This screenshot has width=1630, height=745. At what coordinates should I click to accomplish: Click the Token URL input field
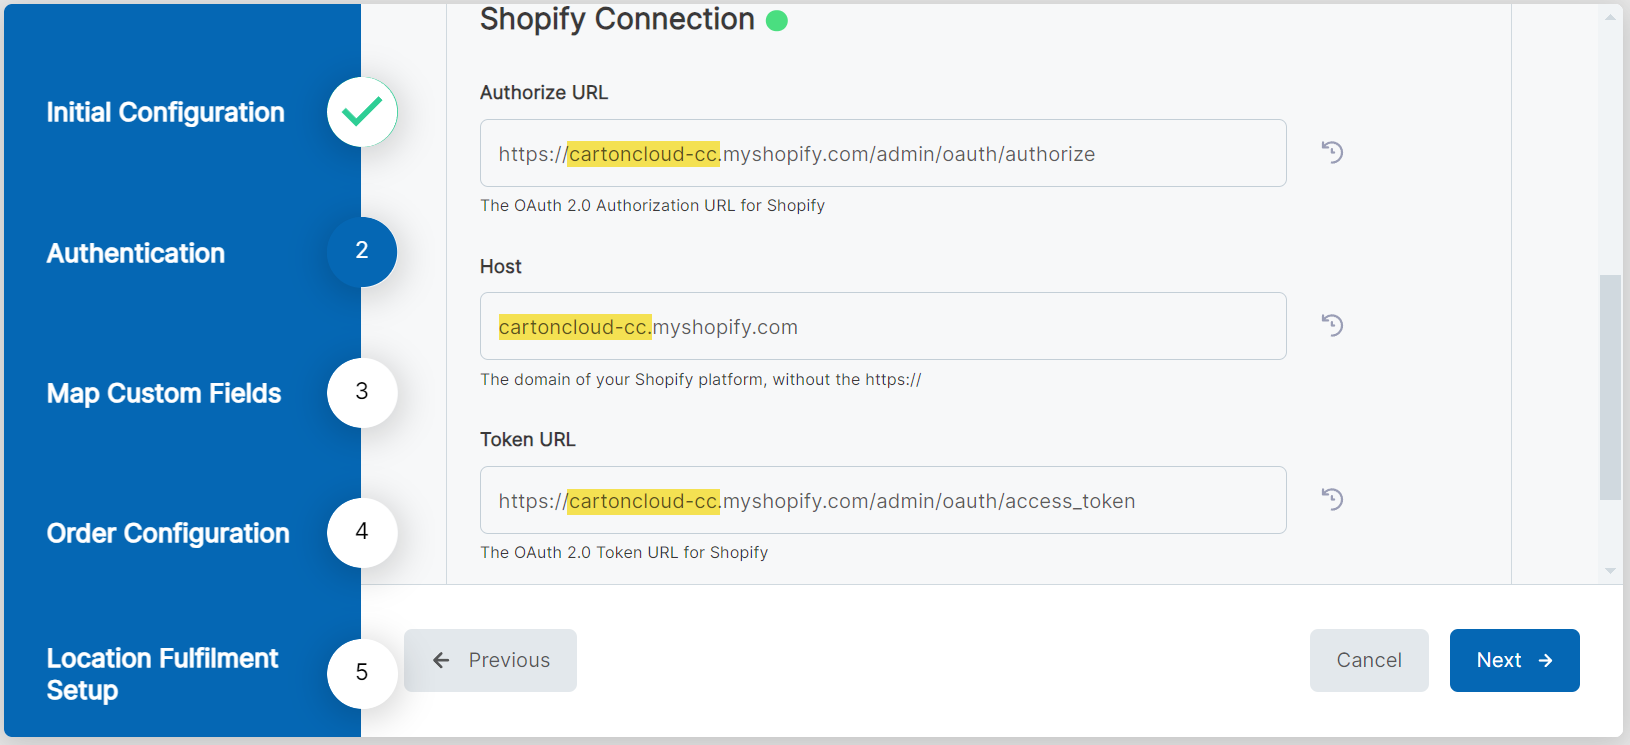(x=882, y=500)
